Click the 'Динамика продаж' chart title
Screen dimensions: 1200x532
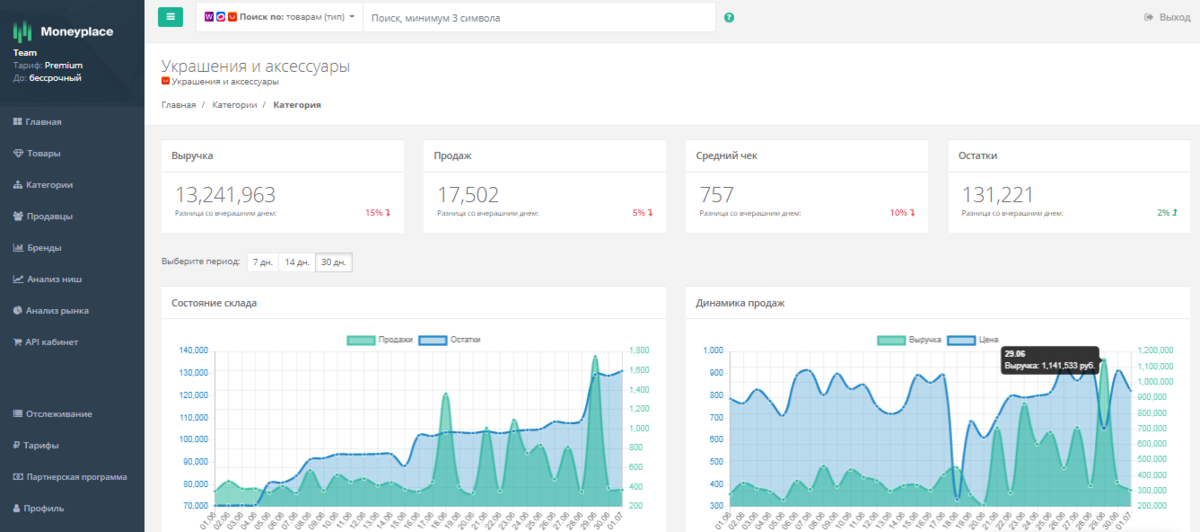740,303
